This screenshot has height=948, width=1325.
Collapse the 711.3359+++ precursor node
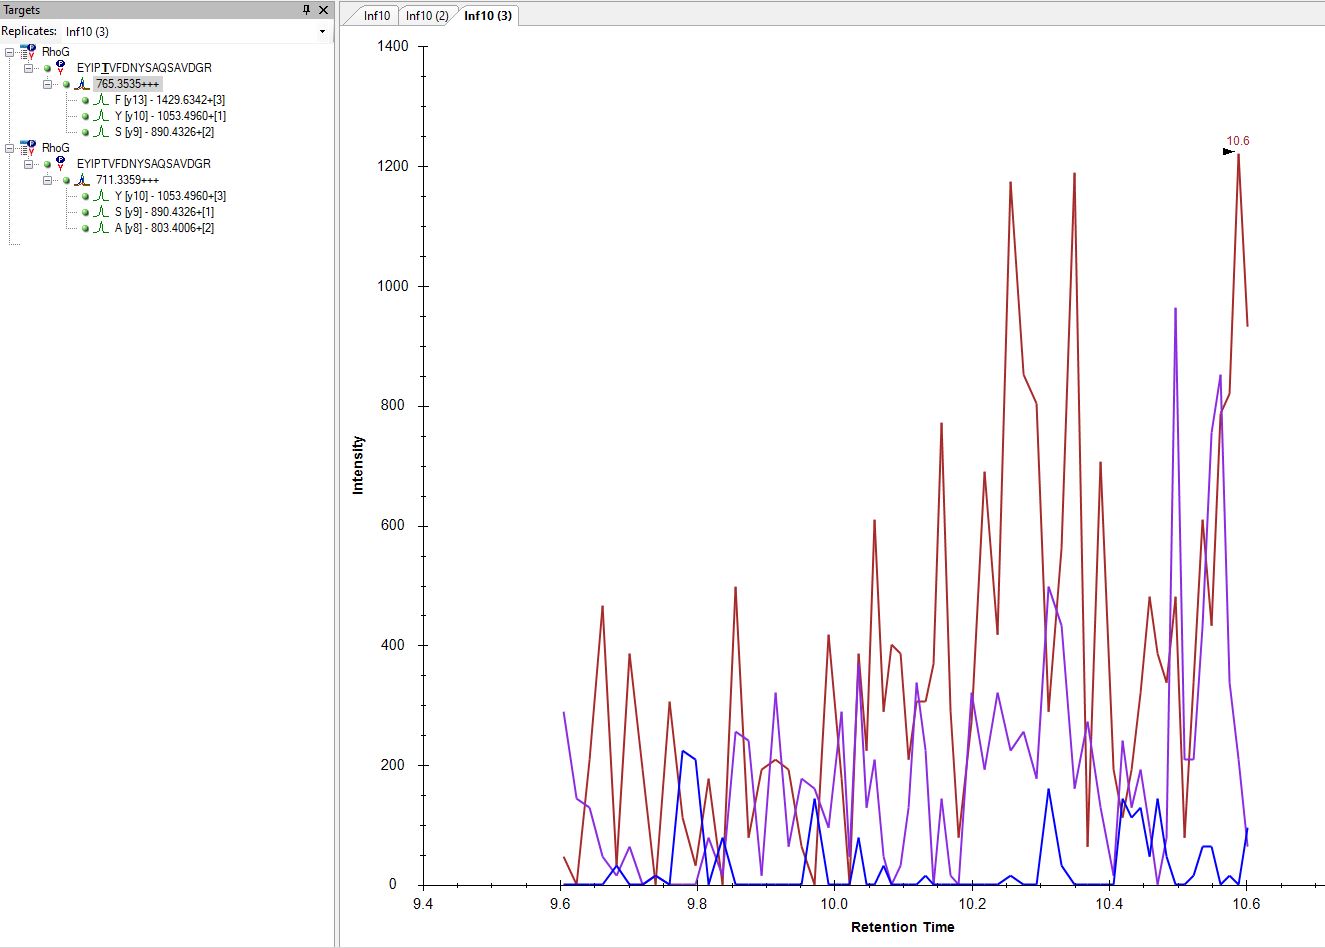[x=48, y=180]
